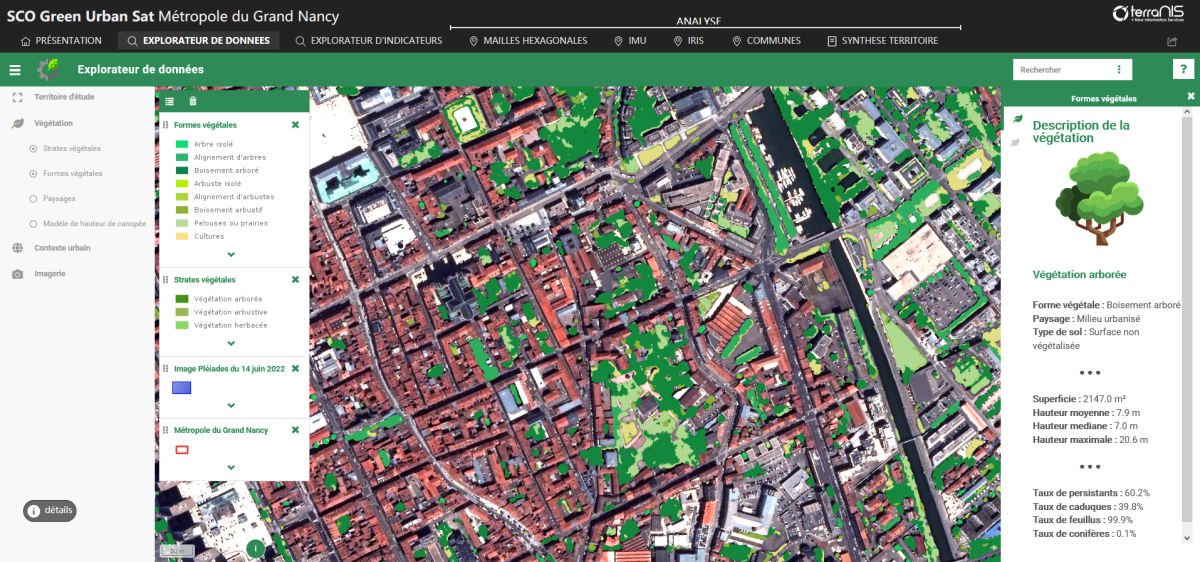Toggle the Strates végétales radio button
1200x562 pixels.
tap(33, 148)
